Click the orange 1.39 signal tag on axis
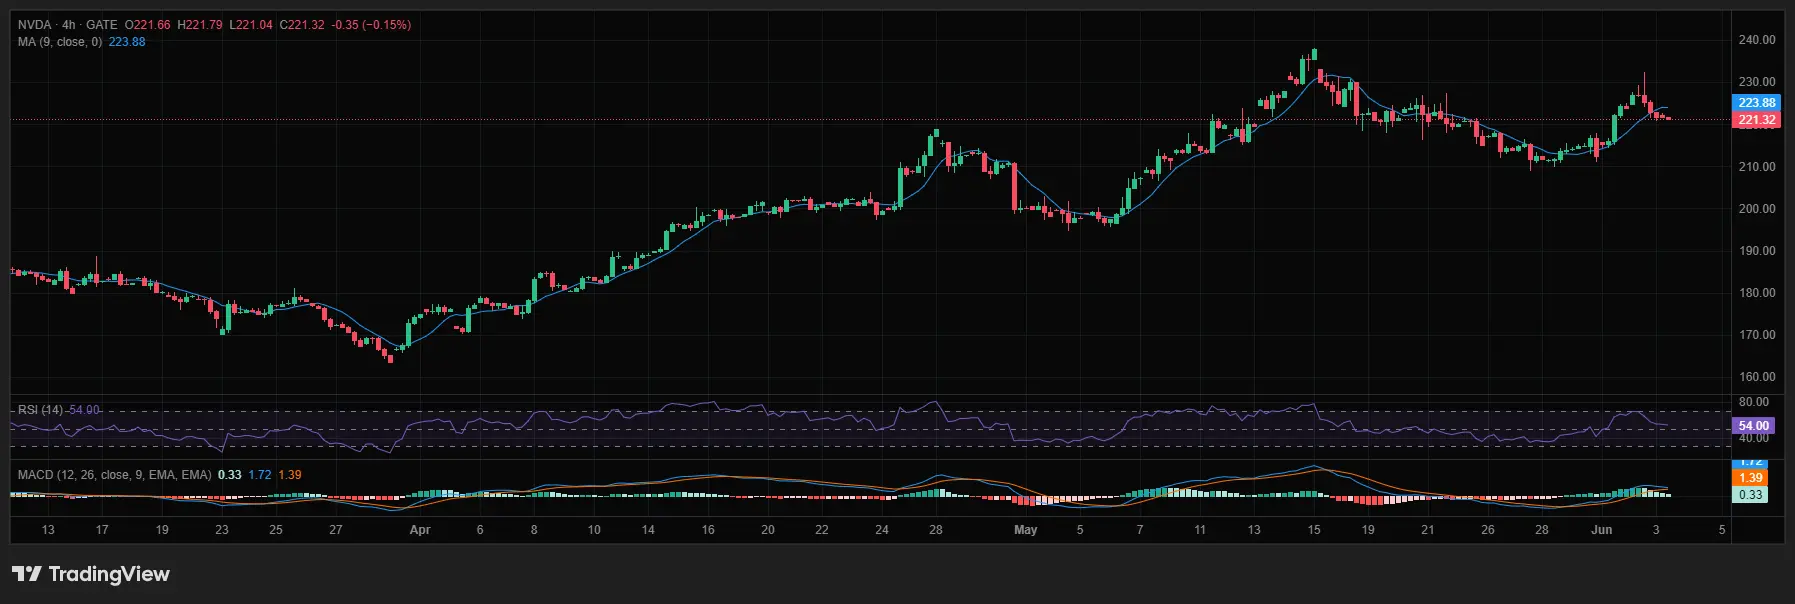Screen dimensions: 1795x604 (1750, 478)
